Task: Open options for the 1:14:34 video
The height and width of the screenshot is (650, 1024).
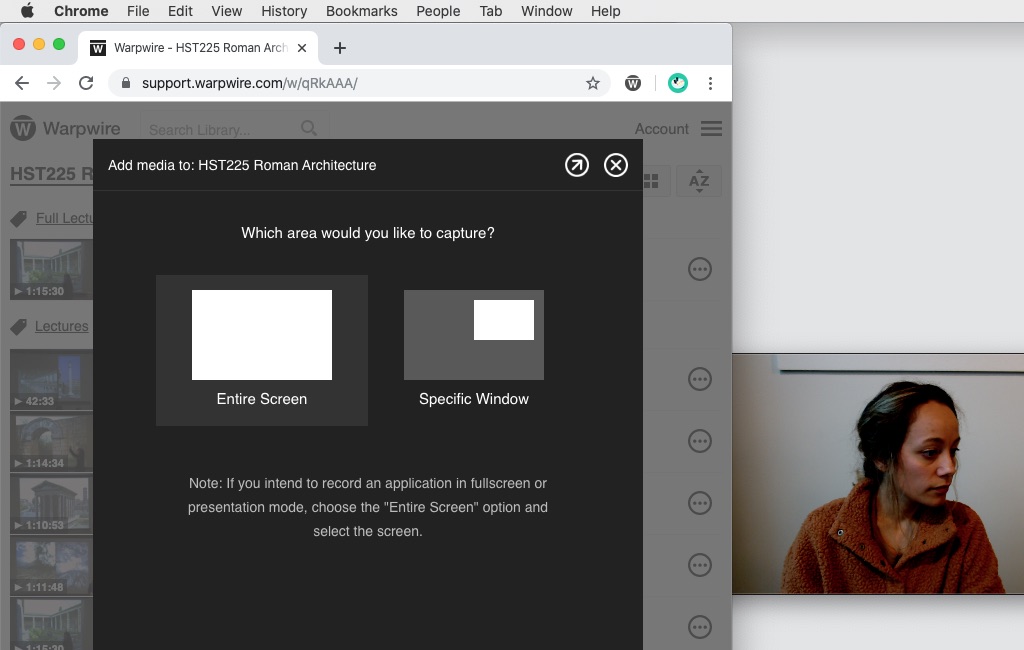Action: tap(699, 441)
